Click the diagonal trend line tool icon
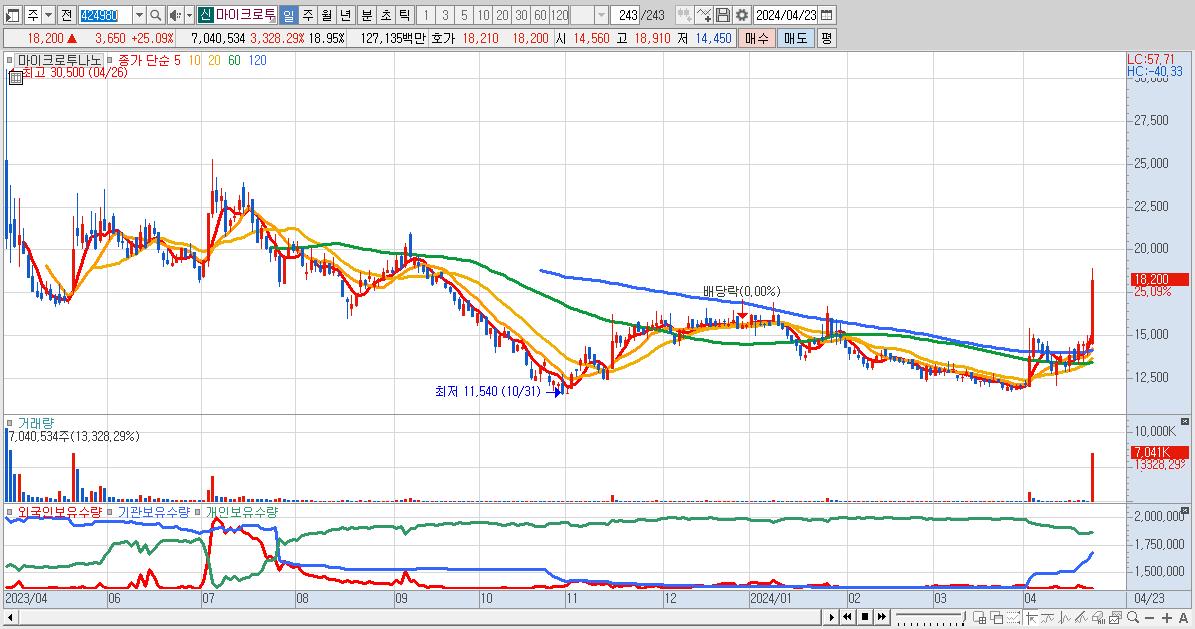This screenshot has width=1195, height=629. 1081,618
